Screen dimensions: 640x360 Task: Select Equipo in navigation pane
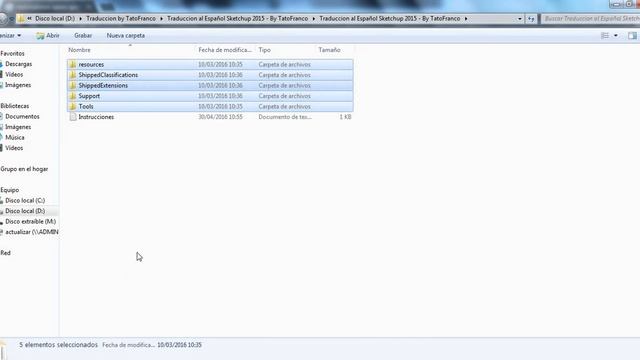coord(10,190)
